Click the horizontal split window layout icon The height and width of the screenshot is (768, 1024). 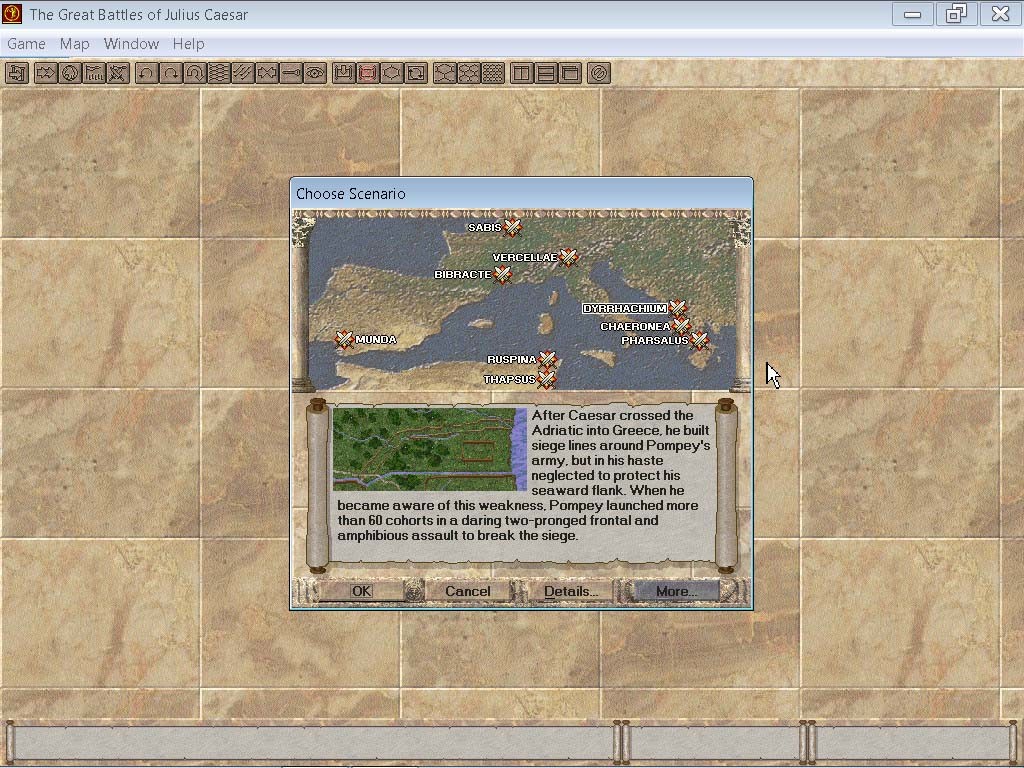pyautogui.click(x=546, y=73)
